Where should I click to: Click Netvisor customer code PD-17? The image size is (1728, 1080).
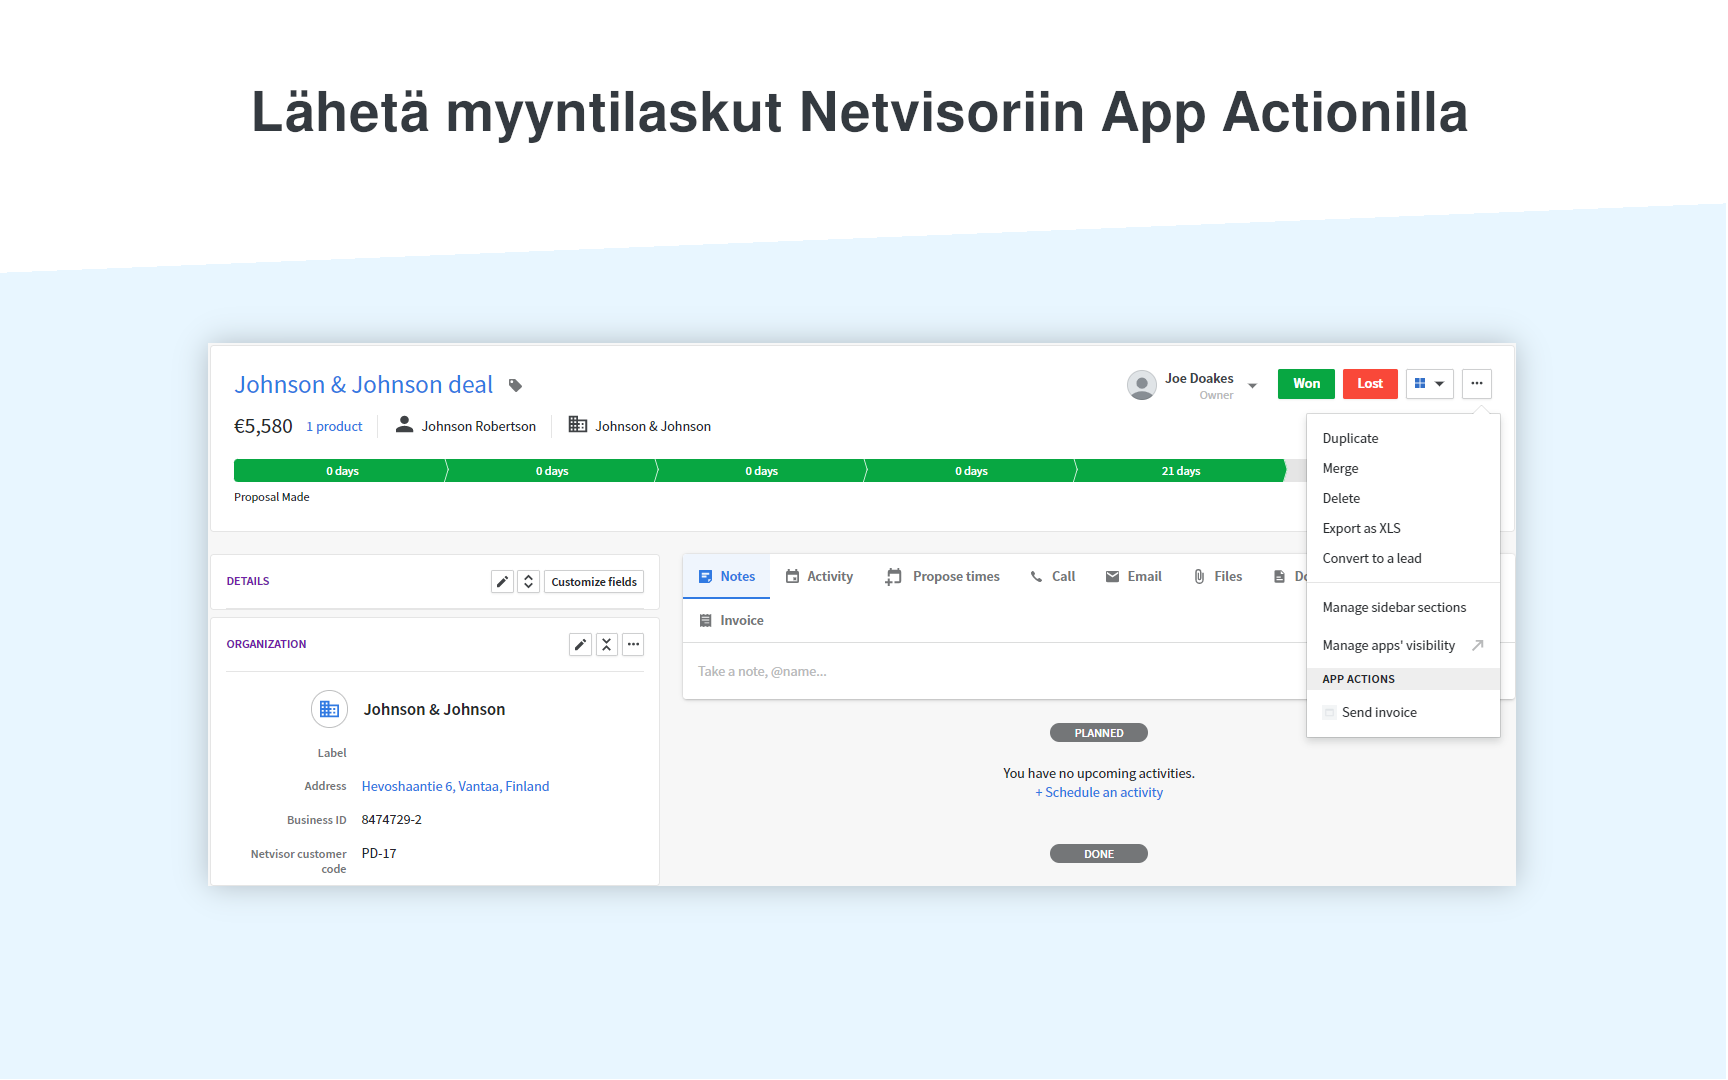tap(379, 854)
